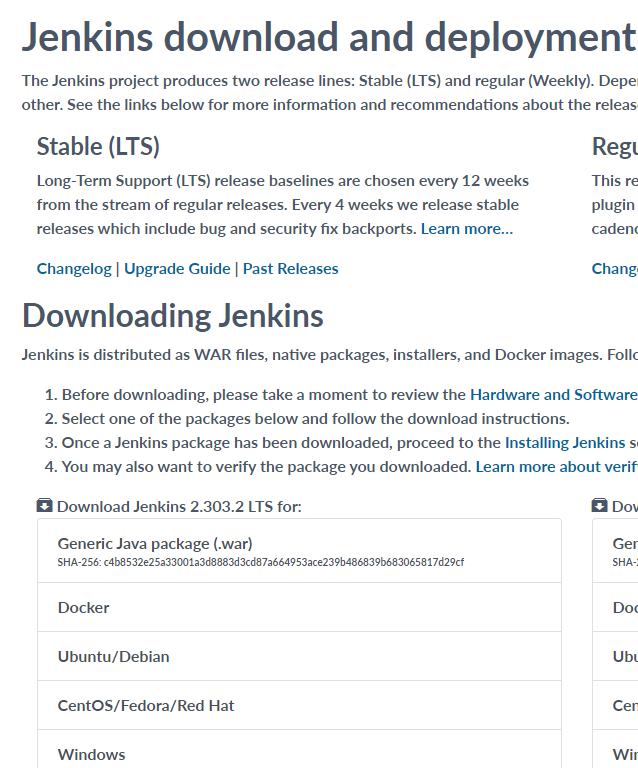Click step 2 'Select one of the packages' text

[315, 419]
